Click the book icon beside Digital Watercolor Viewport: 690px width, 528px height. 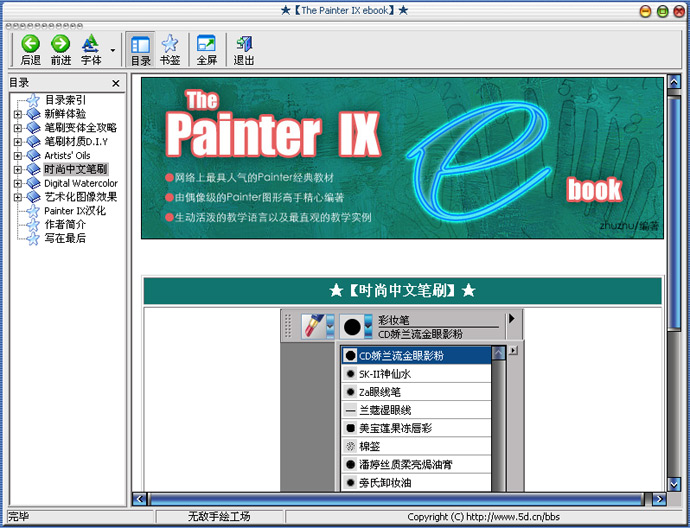[33, 183]
